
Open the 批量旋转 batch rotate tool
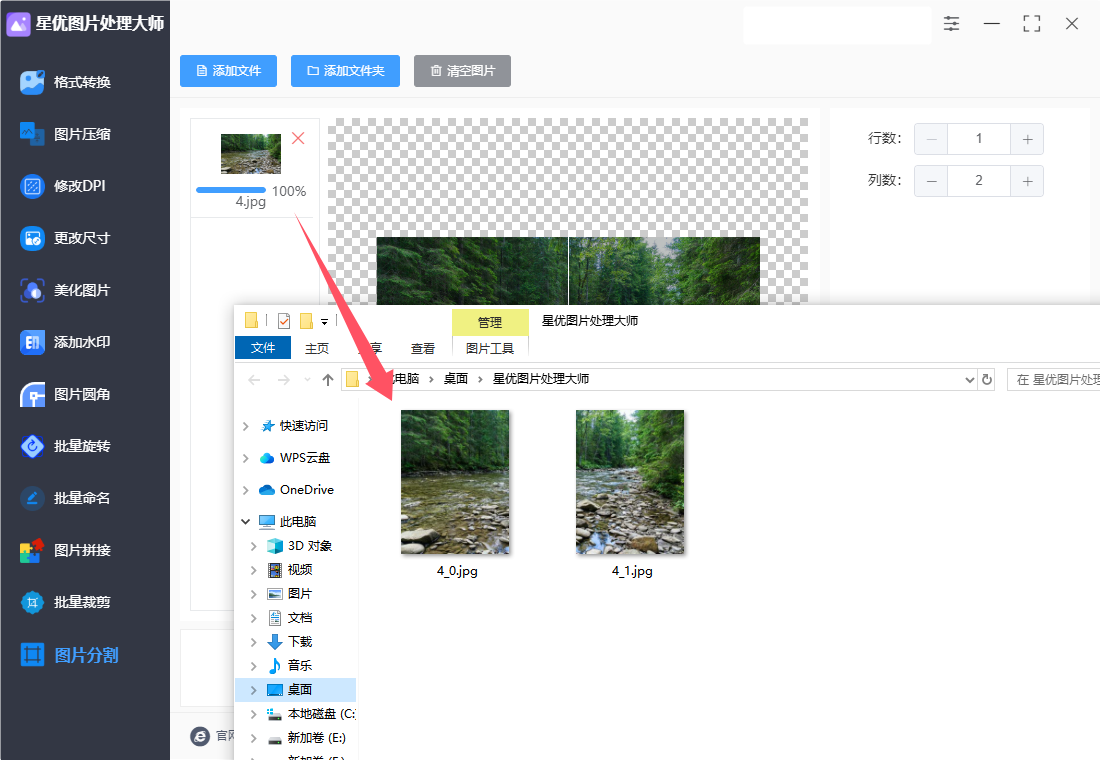pos(65,446)
